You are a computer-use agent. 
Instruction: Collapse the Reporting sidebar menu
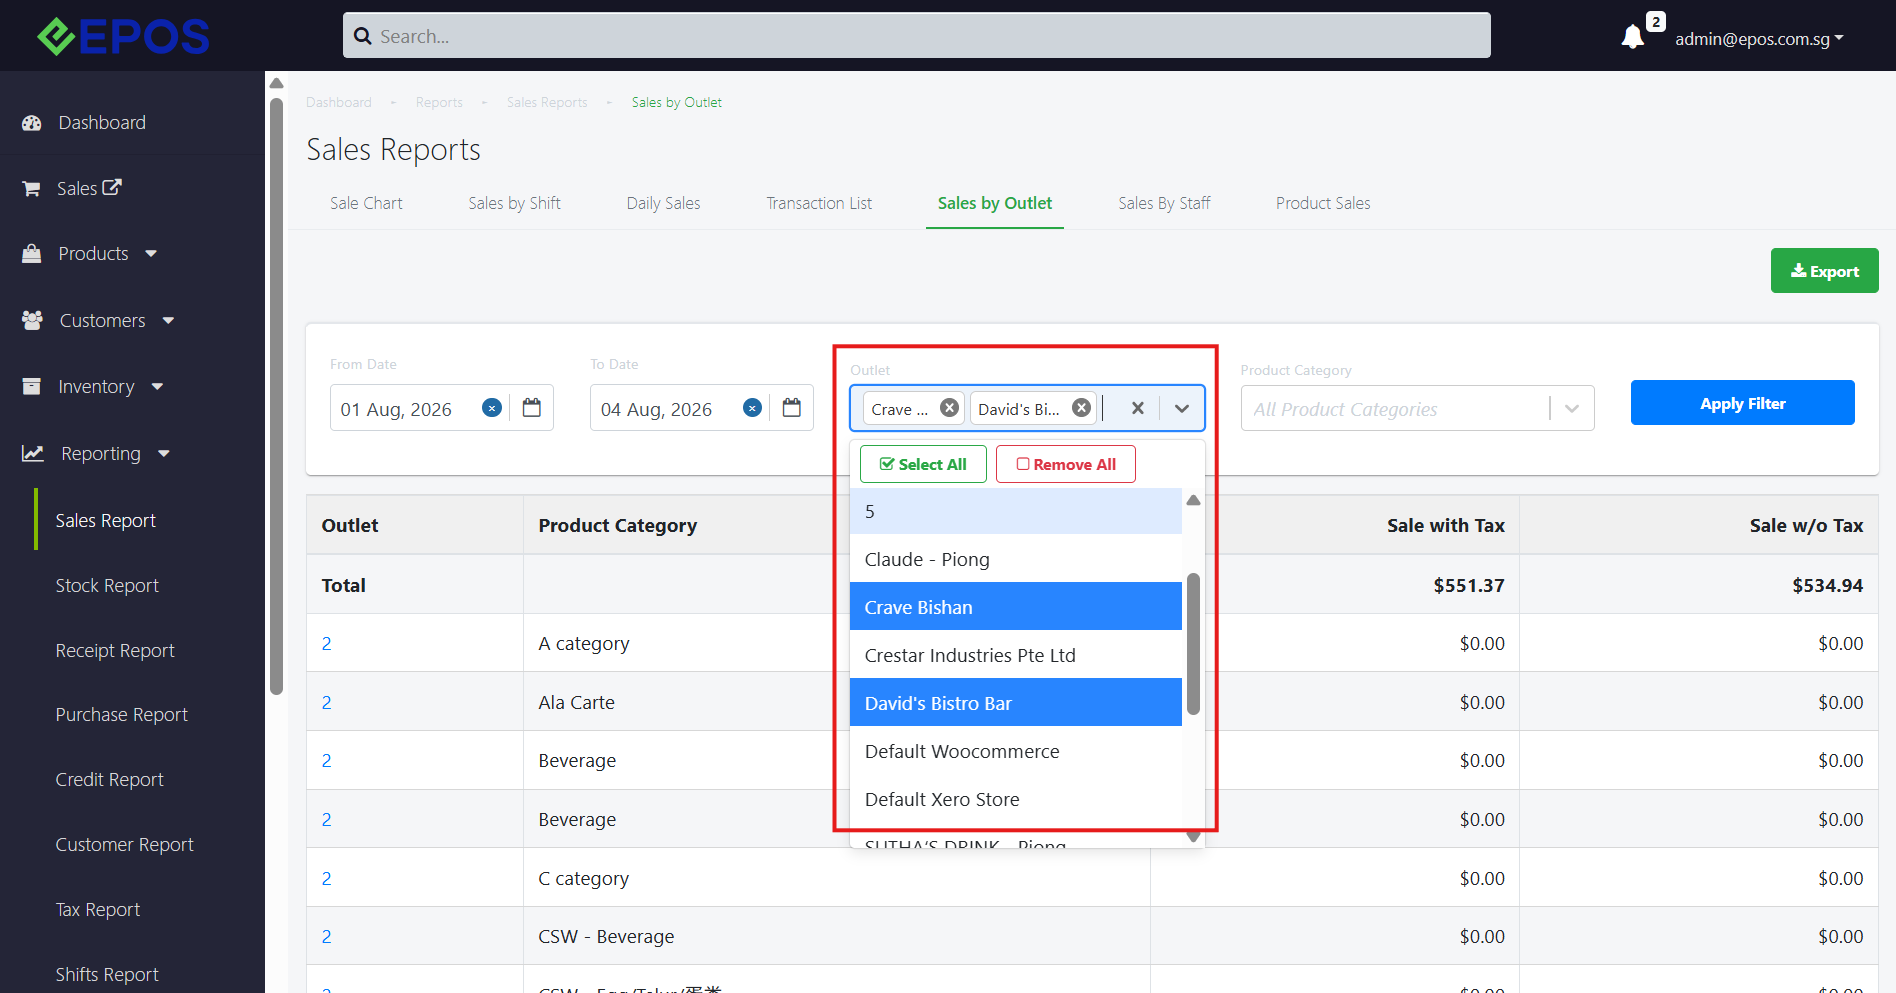(164, 454)
